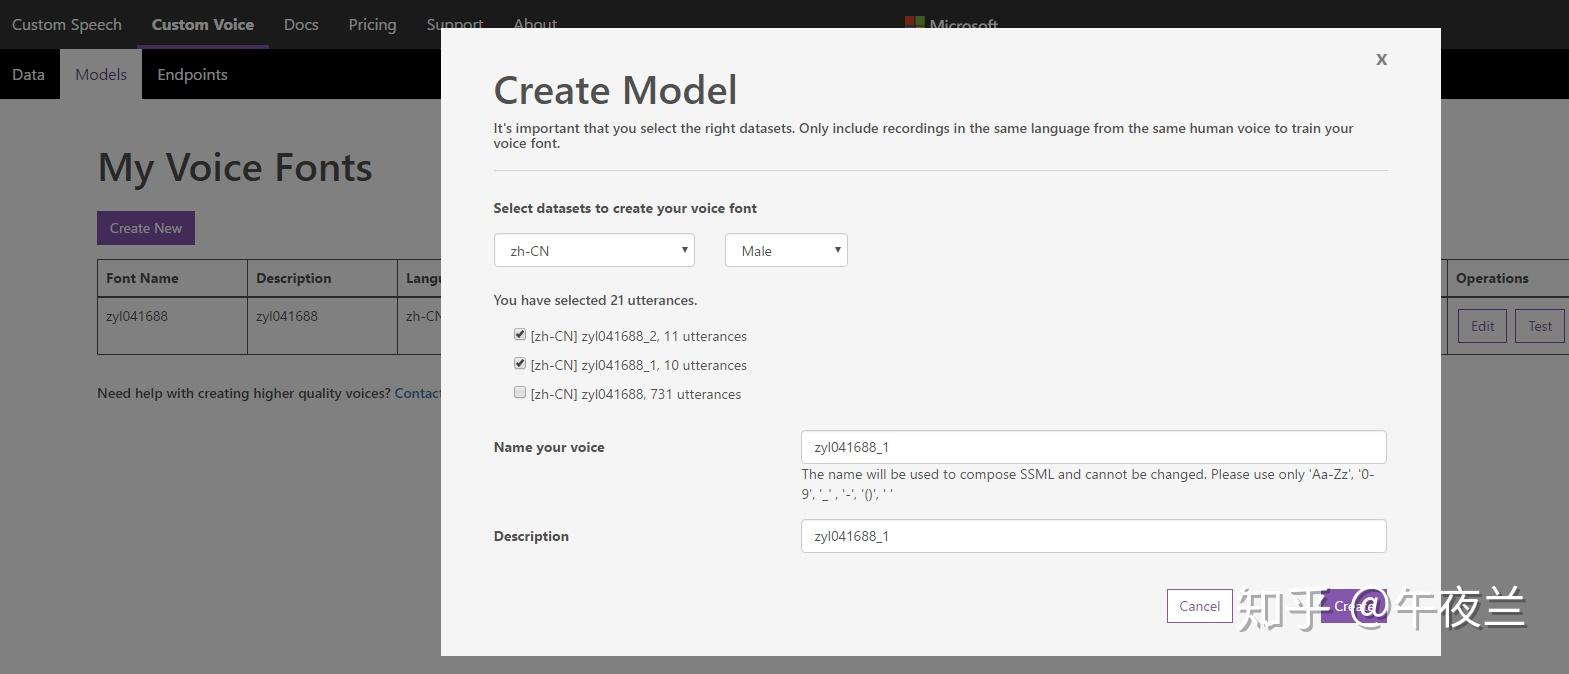Screen dimensions: 1569x674
Task: Uncheck the zyl041688_1 10 utterances checkbox
Action: click(x=520, y=364)
